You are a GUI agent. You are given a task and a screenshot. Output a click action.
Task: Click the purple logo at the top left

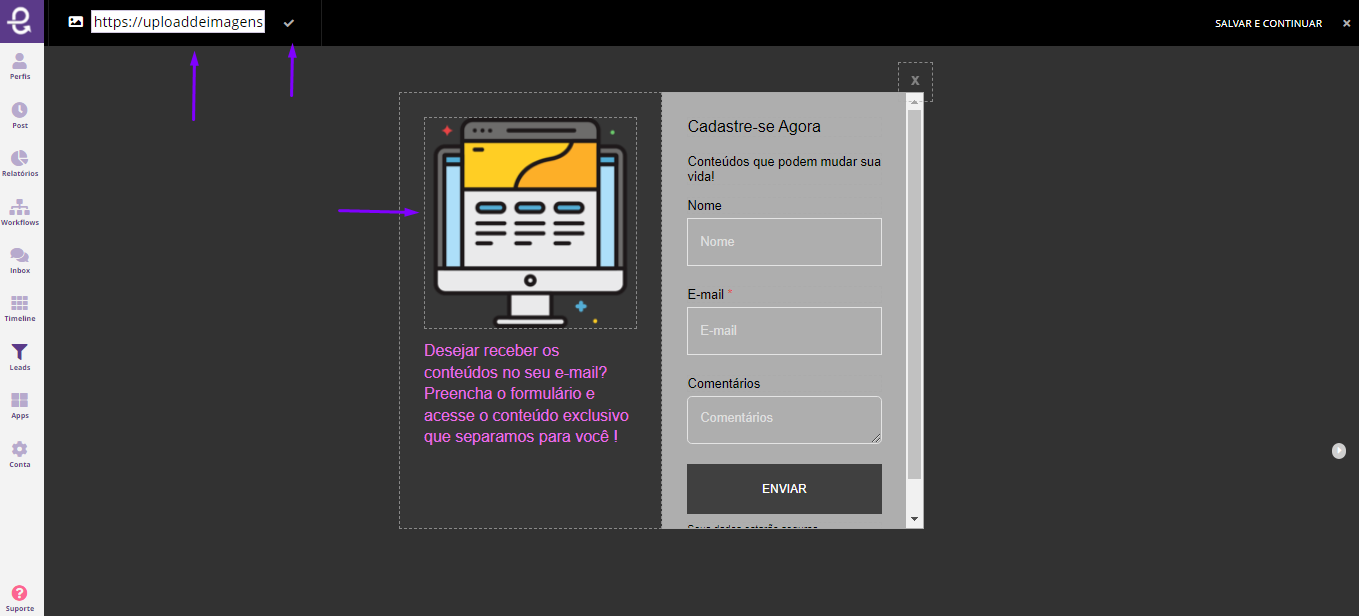[21, 21]
